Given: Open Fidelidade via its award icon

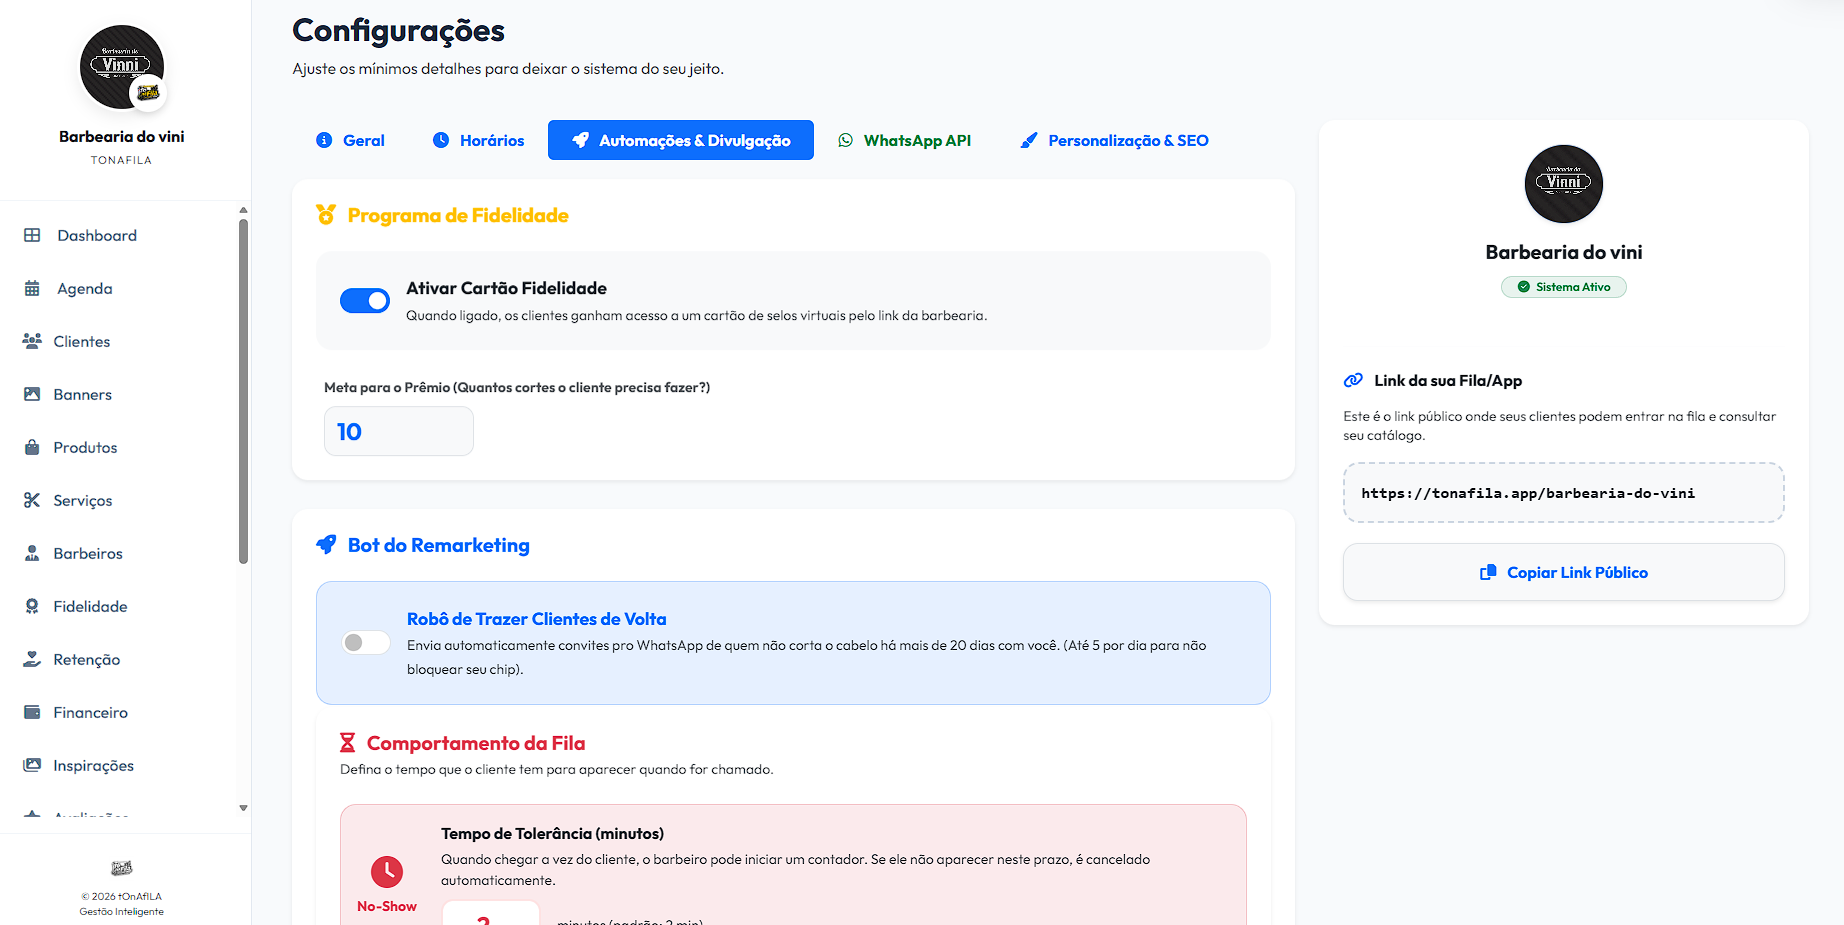Looking at the screenshot, I should (x=32, y=606).
